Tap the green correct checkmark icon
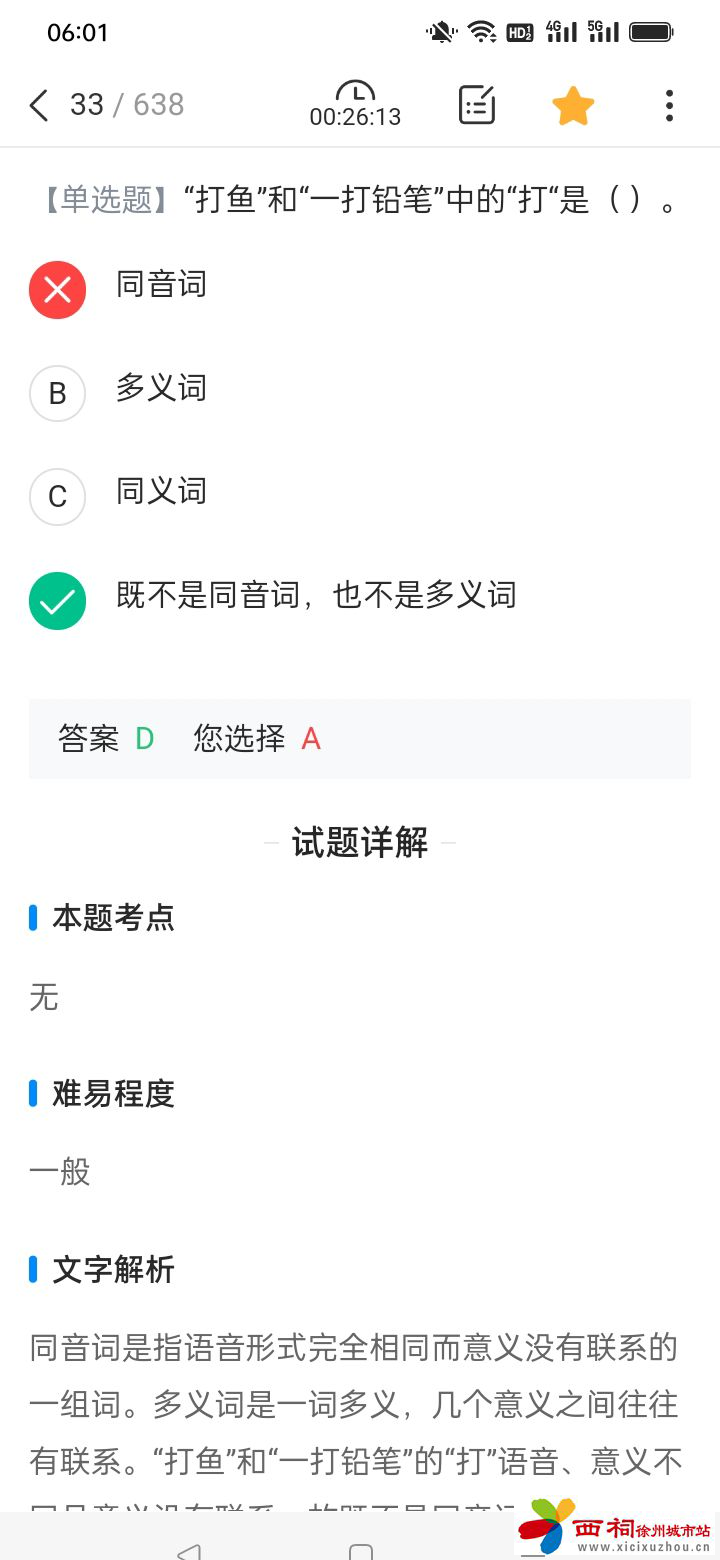 [57, 601]
